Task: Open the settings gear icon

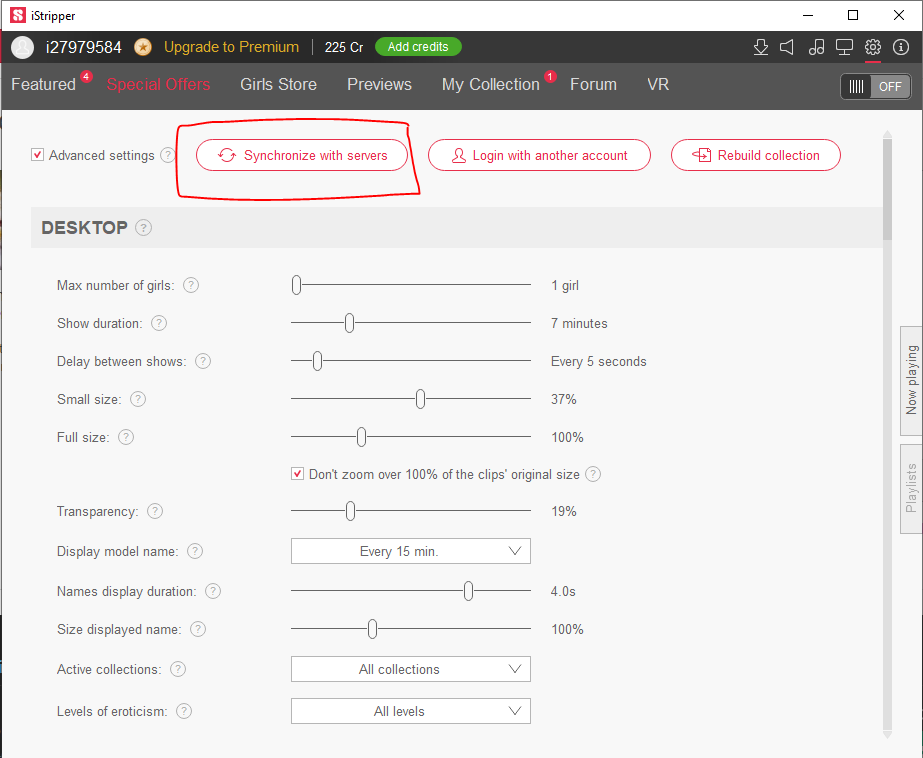Action: coord(872,47)
